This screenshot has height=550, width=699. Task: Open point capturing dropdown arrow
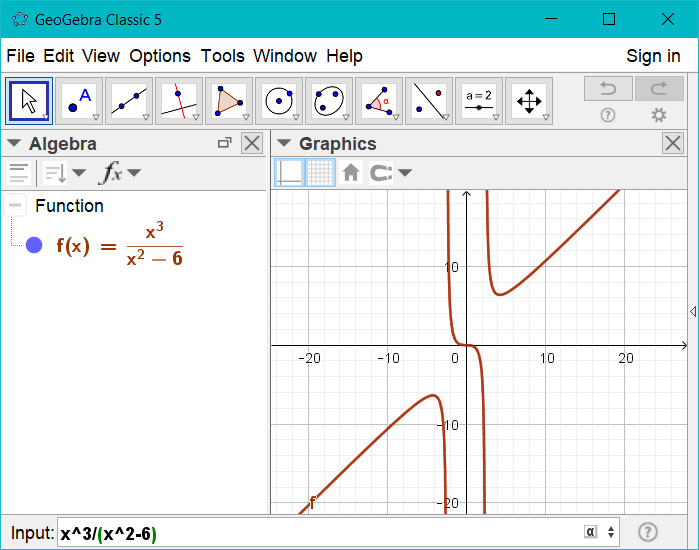point(405,172)
